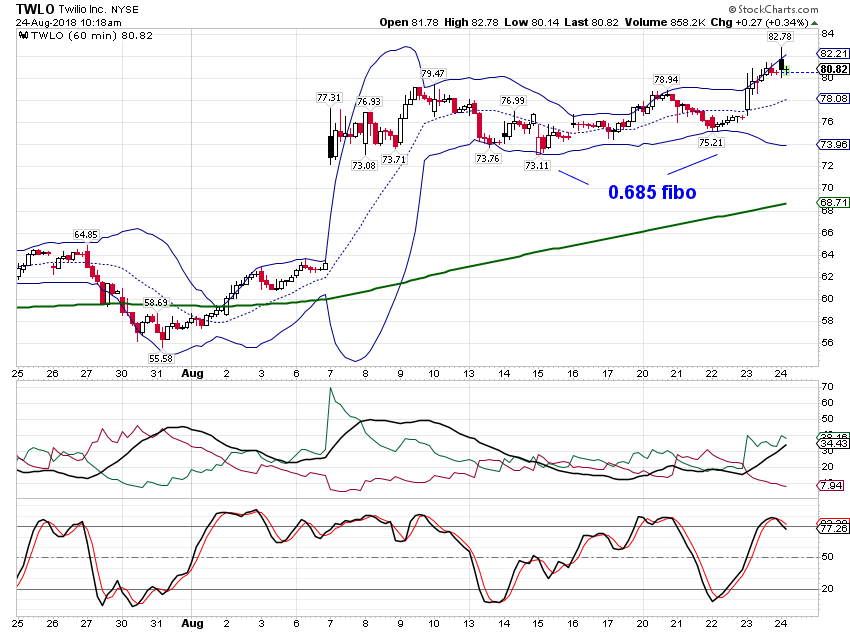Click the 58.69 price callout
The width and height of the screenshot is (850, 633).
pyautogui.click(x=156, y=302)
